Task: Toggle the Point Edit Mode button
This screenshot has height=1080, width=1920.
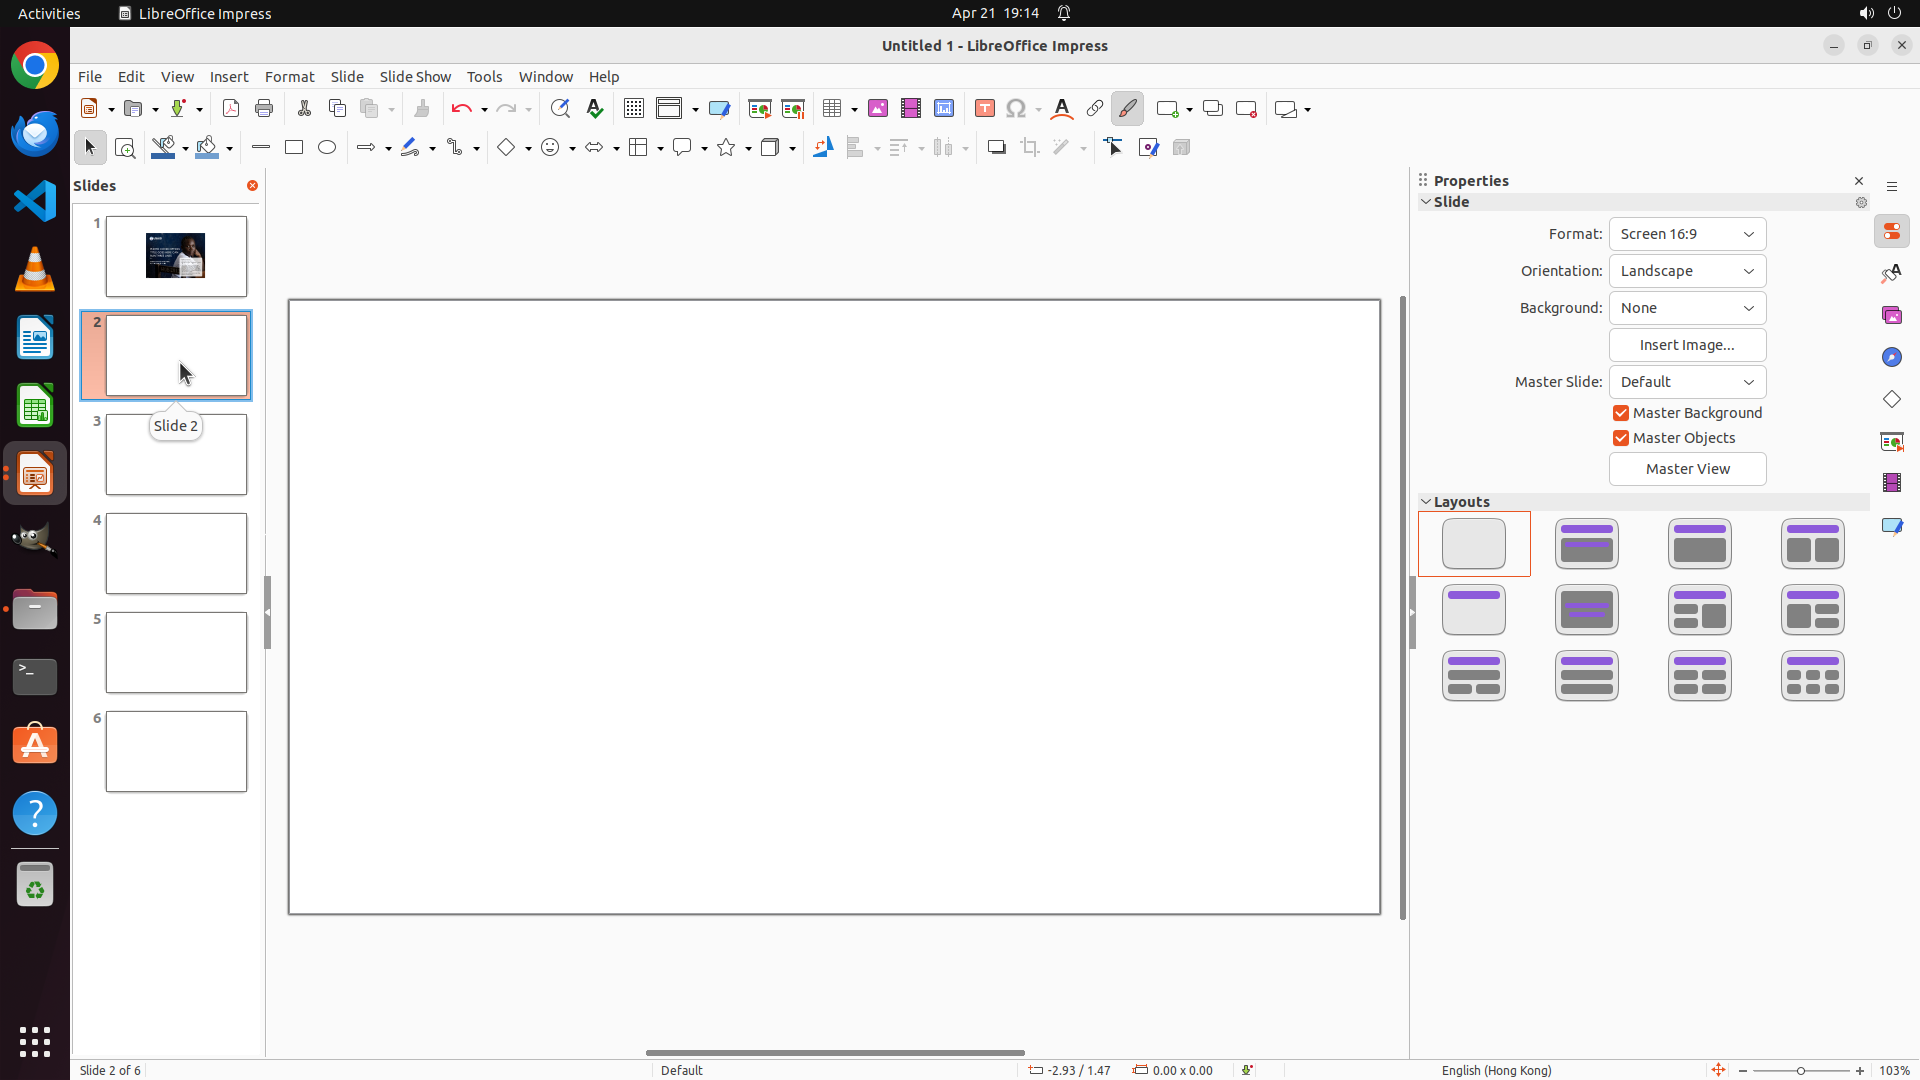Action: click(1114, 148)
